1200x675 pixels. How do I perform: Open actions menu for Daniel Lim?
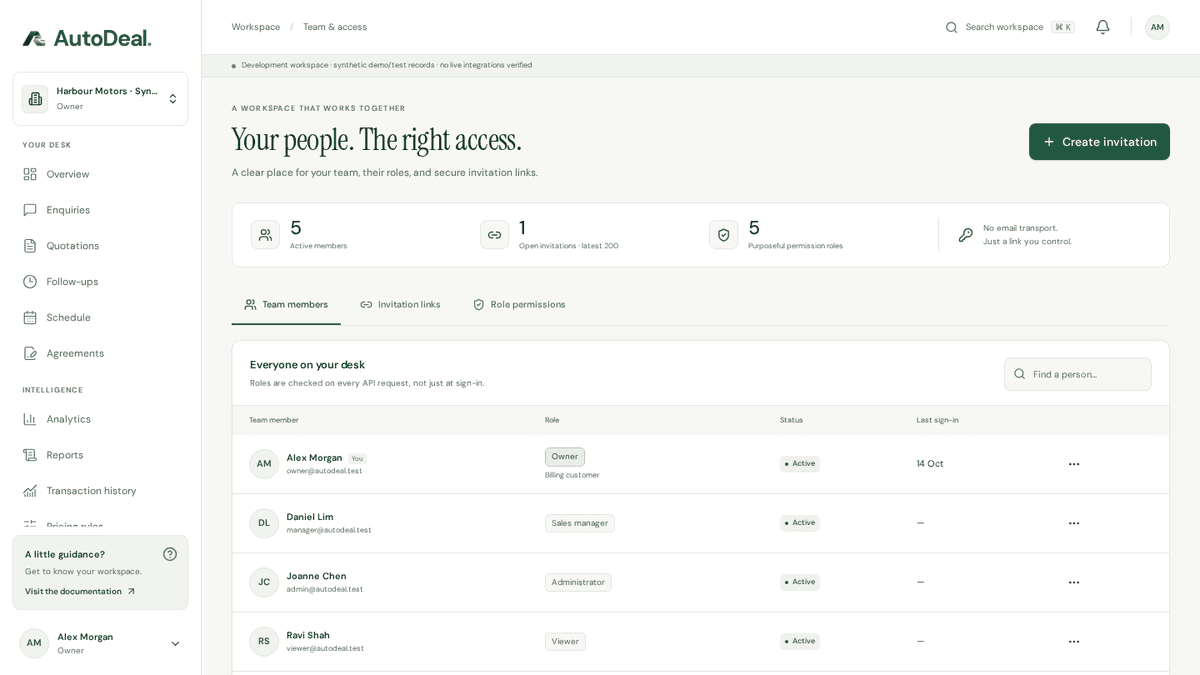point(1074,523)
